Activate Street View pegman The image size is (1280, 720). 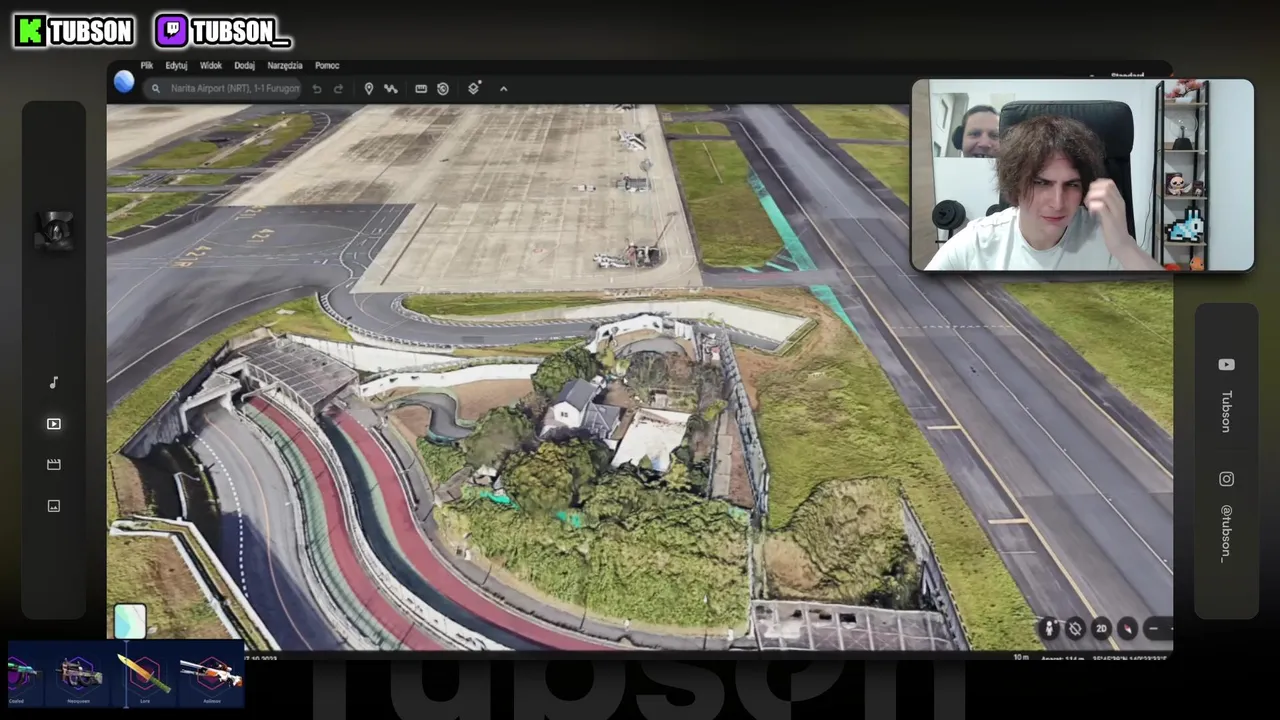click(x=1049, y=628)
